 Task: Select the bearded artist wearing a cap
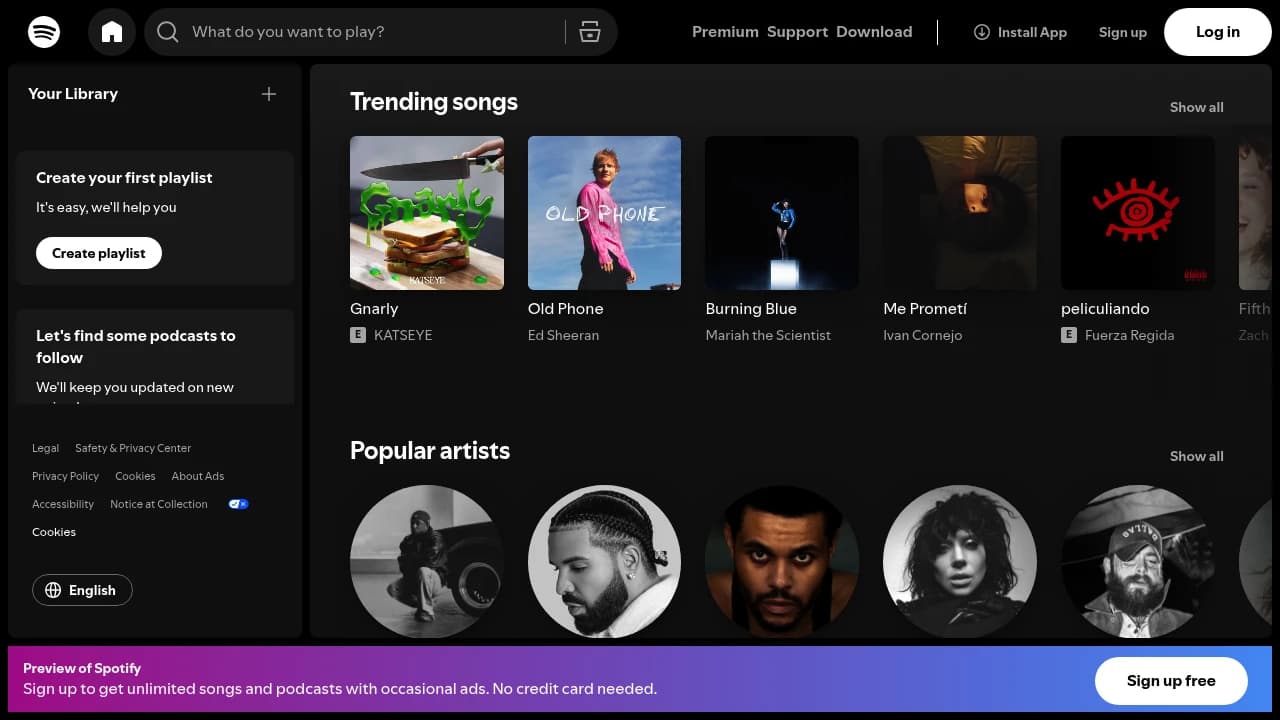point(1138,561)
